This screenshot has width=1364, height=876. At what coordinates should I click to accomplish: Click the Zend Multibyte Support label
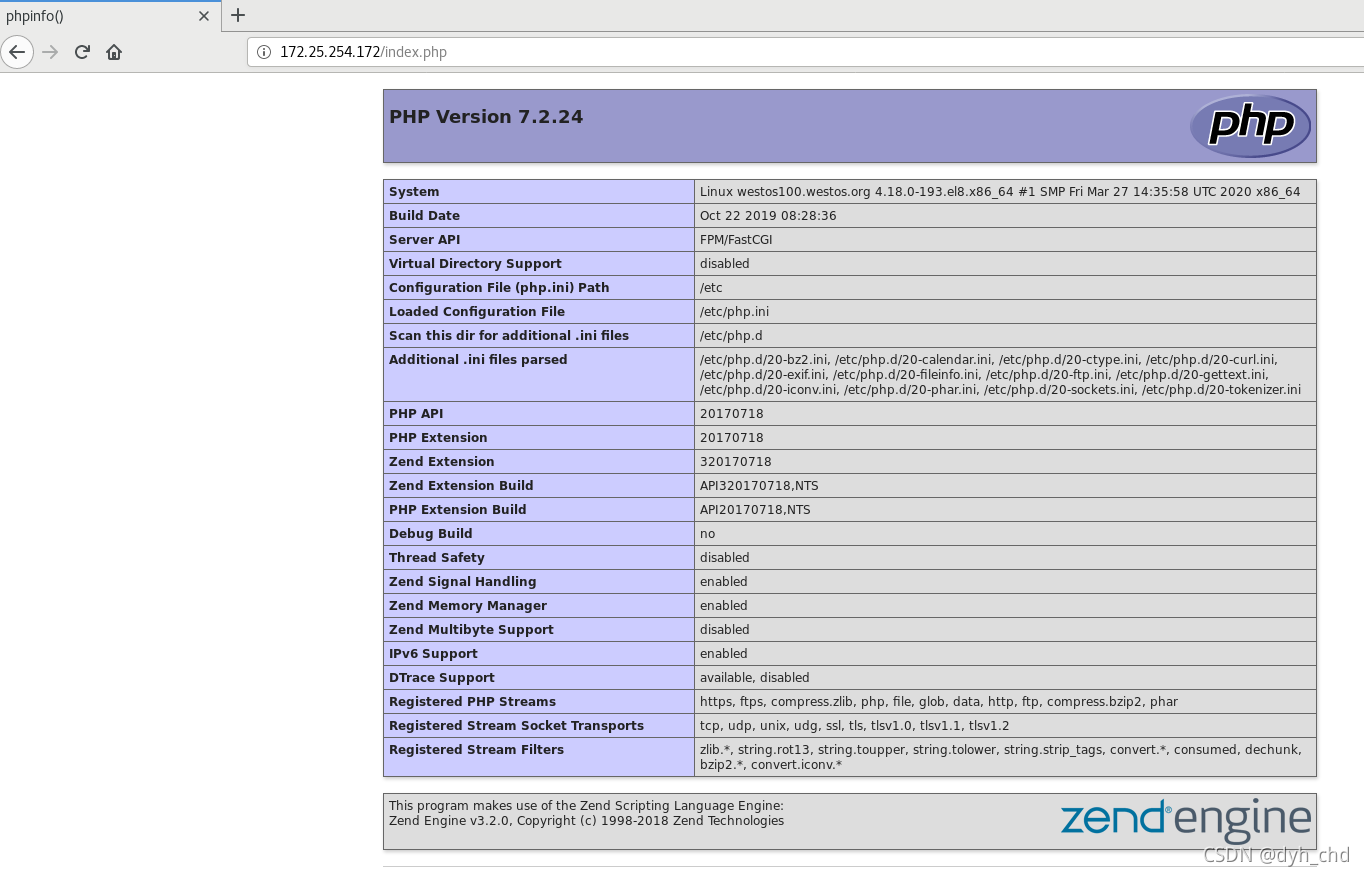(471, 630)
